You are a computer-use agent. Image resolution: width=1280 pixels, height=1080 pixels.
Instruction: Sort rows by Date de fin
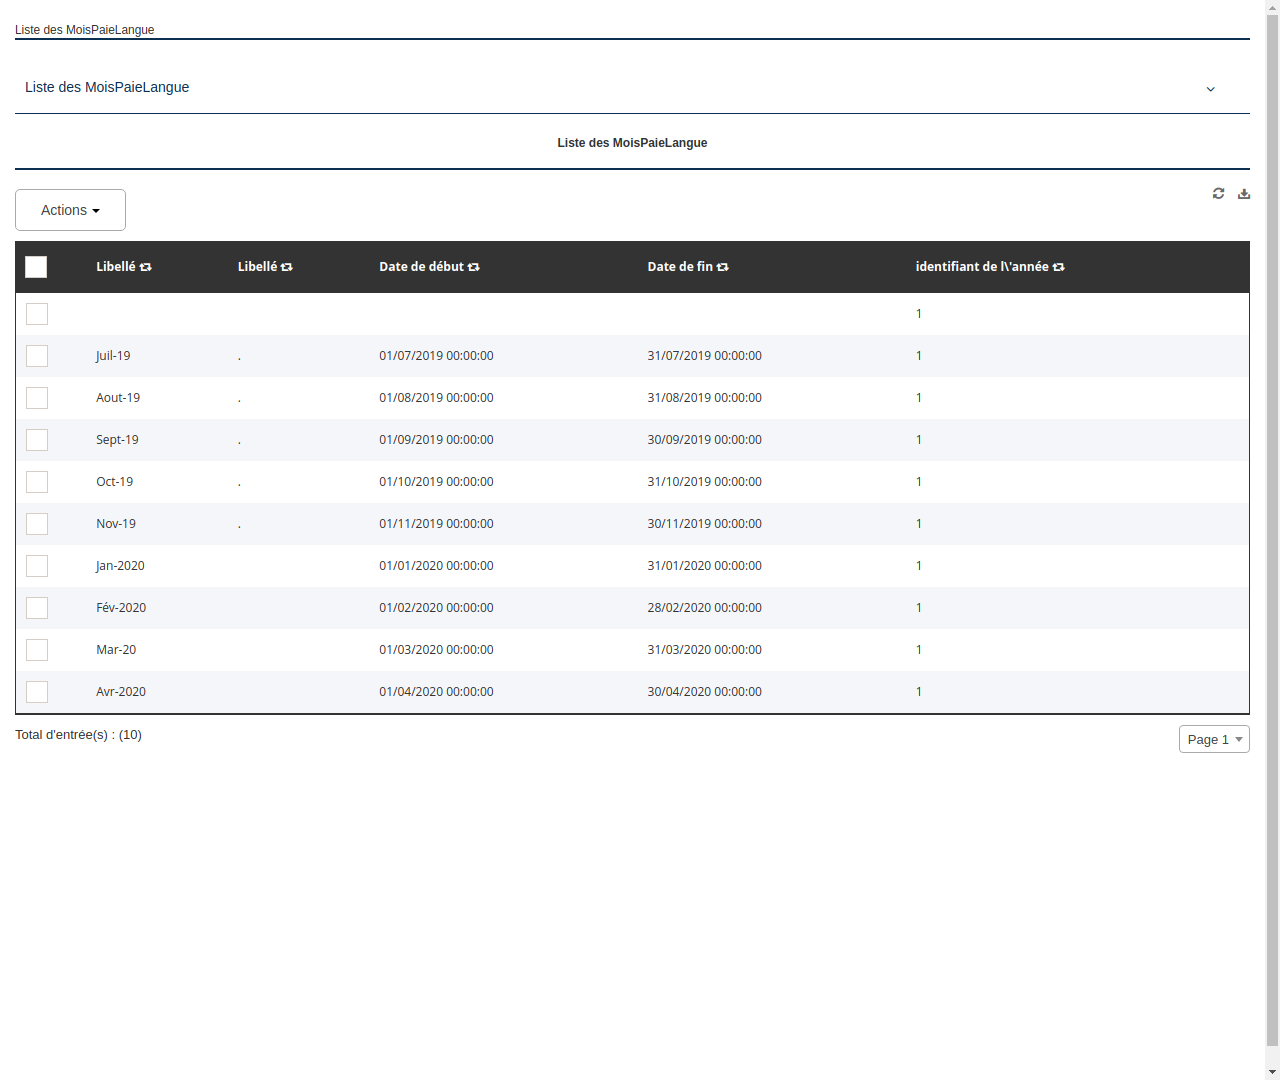click(722, 267)
